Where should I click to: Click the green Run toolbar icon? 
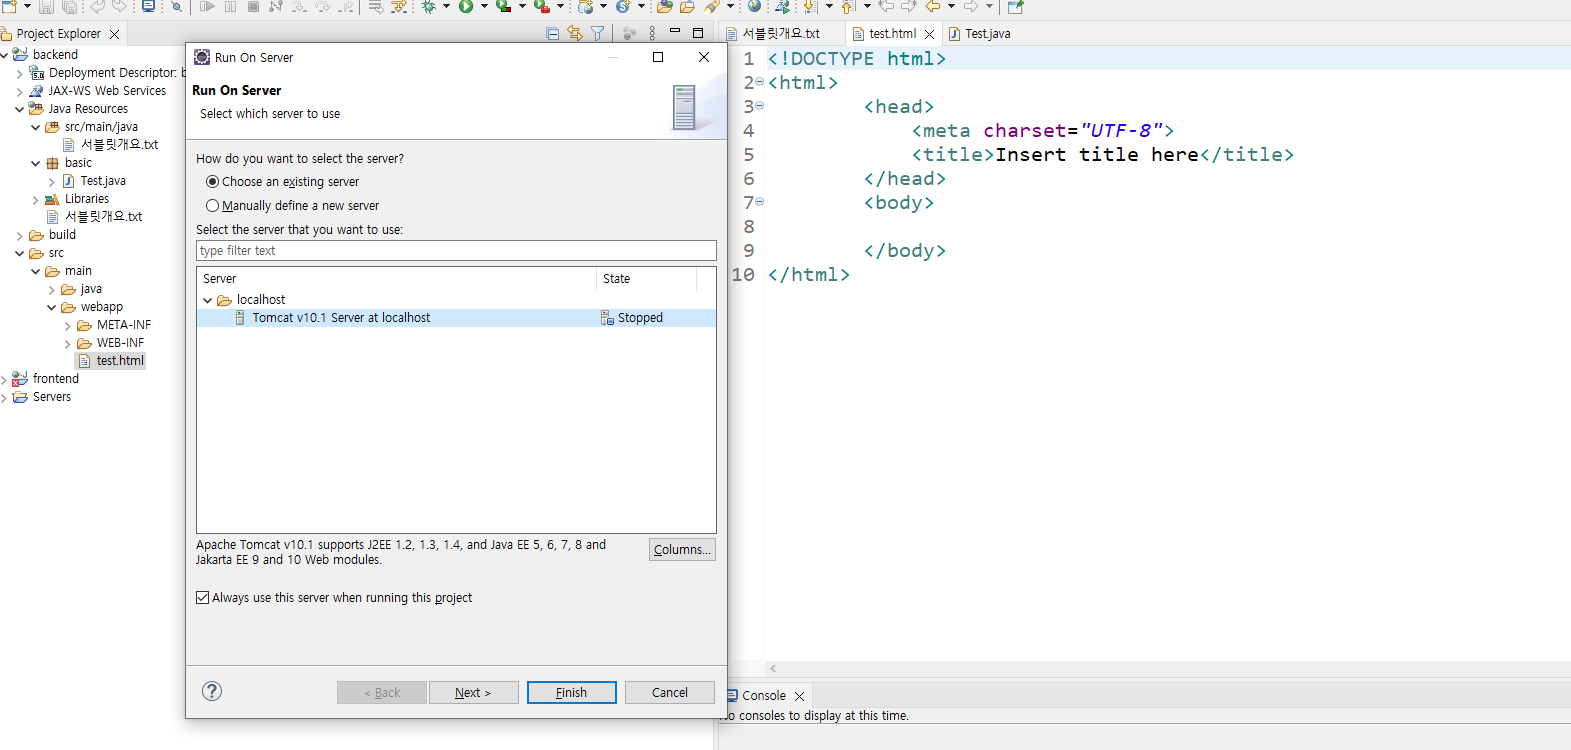click(x=466, y=6)
